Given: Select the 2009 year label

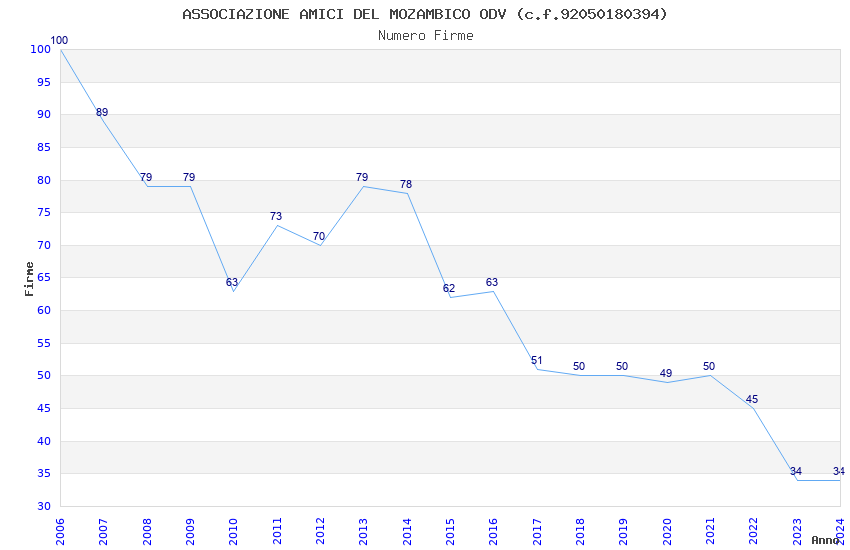Looking at the screenshot, I should 190,532.
